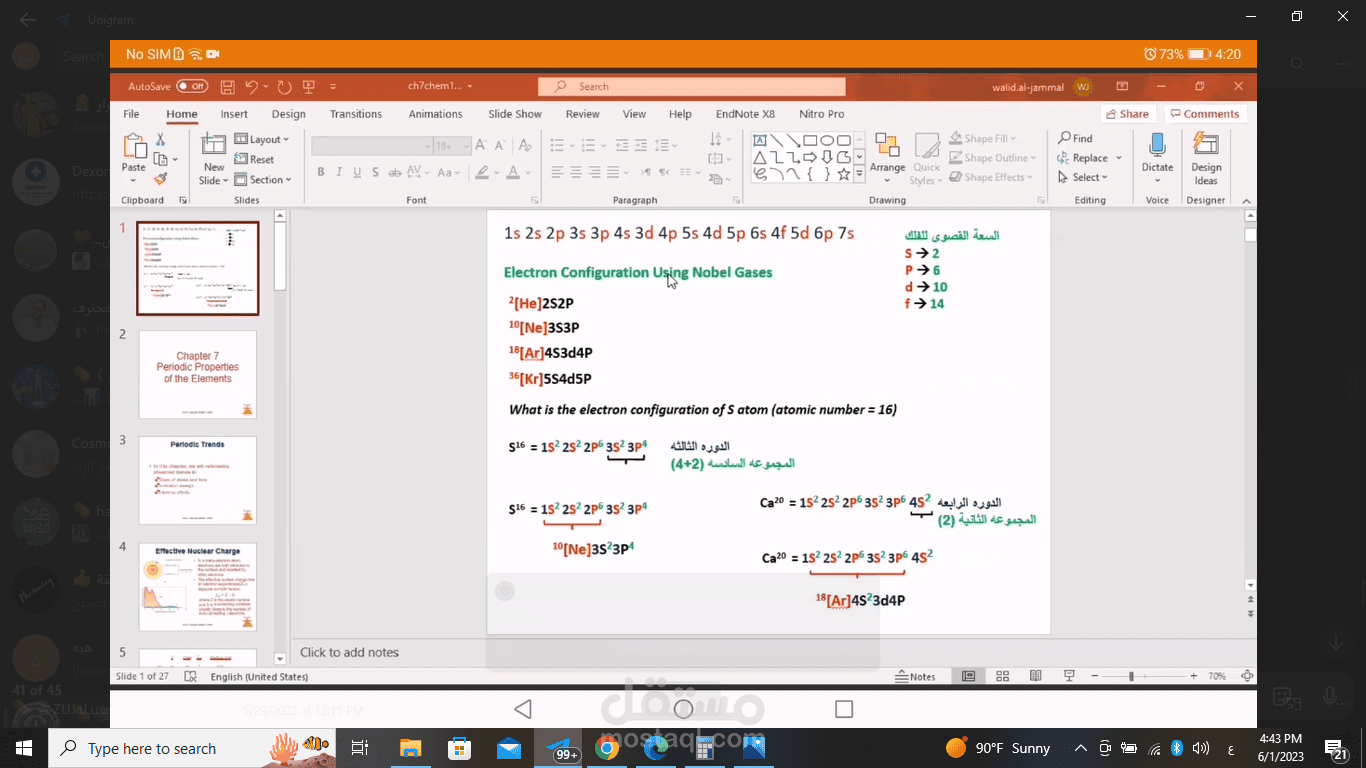Click the Redo/Repeat icon
The width and height of the screenshot is (1366, 768).
pos(284,87)
